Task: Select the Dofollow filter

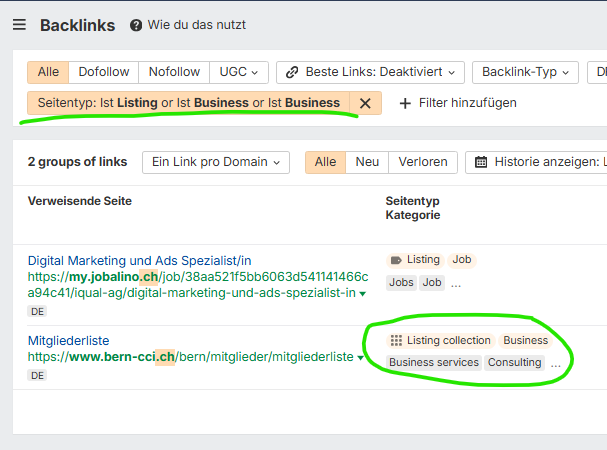Action: point(104,72)
